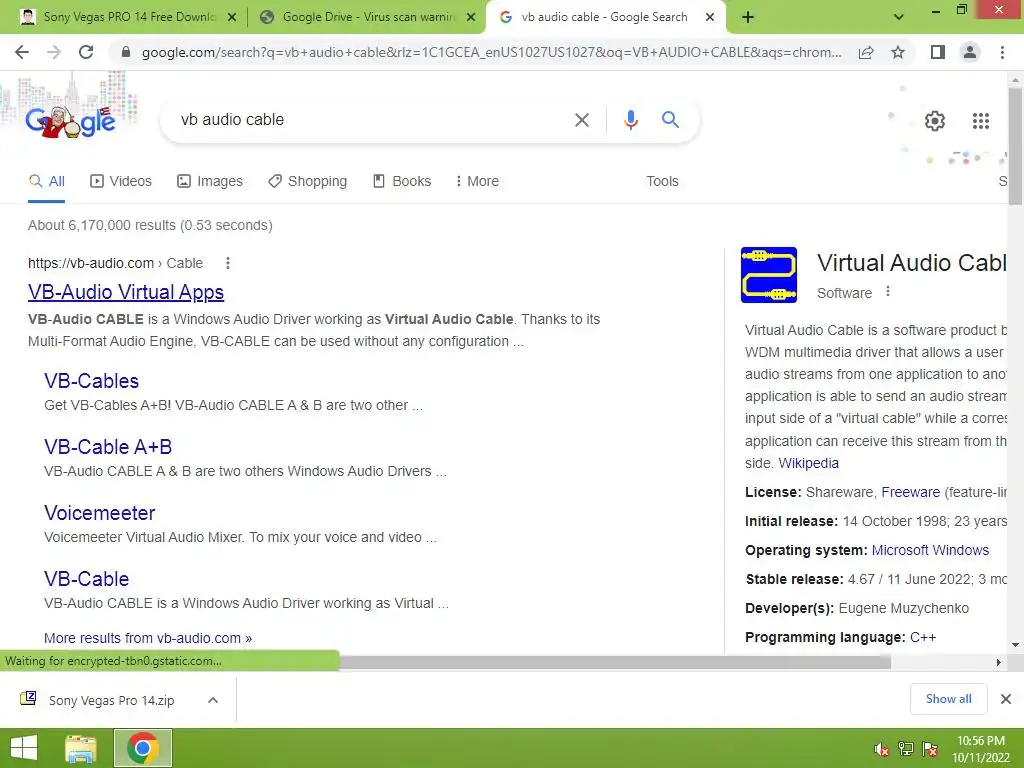Switch to Shopping results tab
The image size is (1024, 768).
coord(307,182)
